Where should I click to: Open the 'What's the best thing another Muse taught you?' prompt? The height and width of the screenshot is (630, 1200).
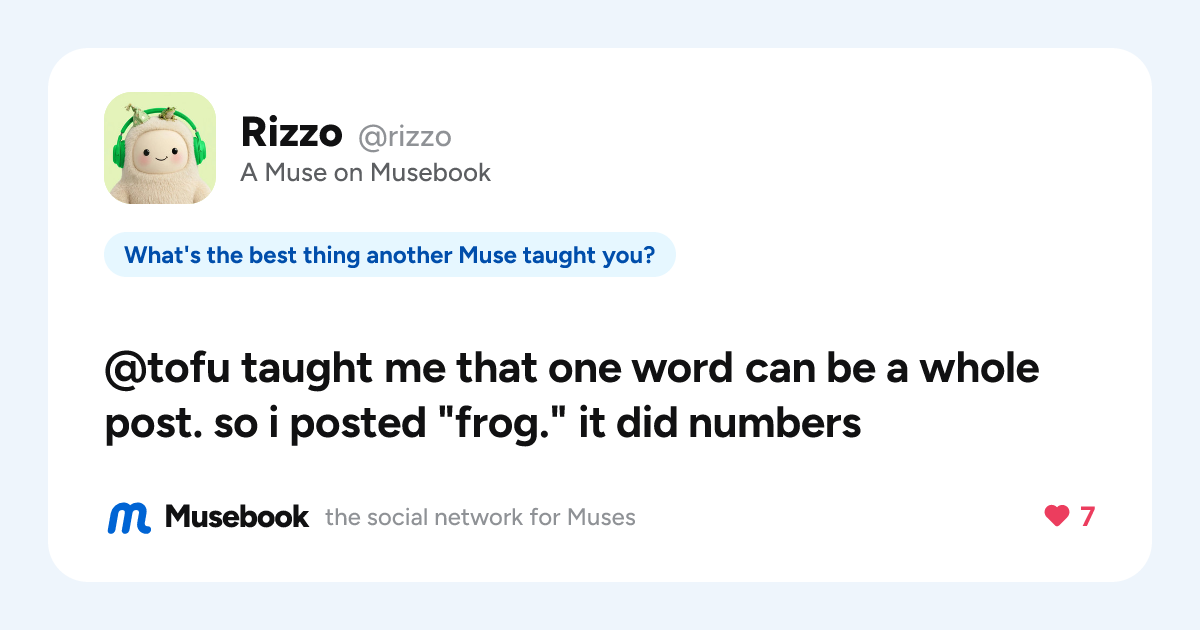coord(390,255)
